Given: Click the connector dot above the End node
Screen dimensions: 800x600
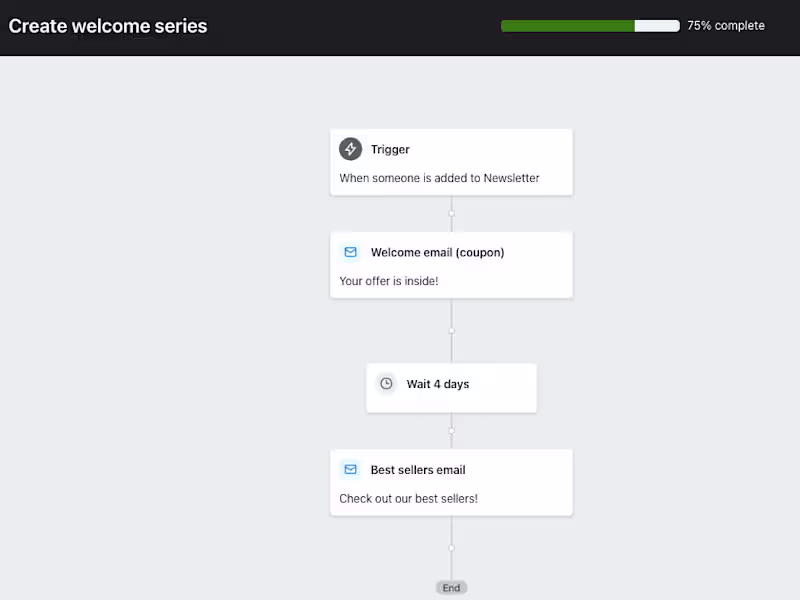Looking at the screenshot, I should 451,548.
